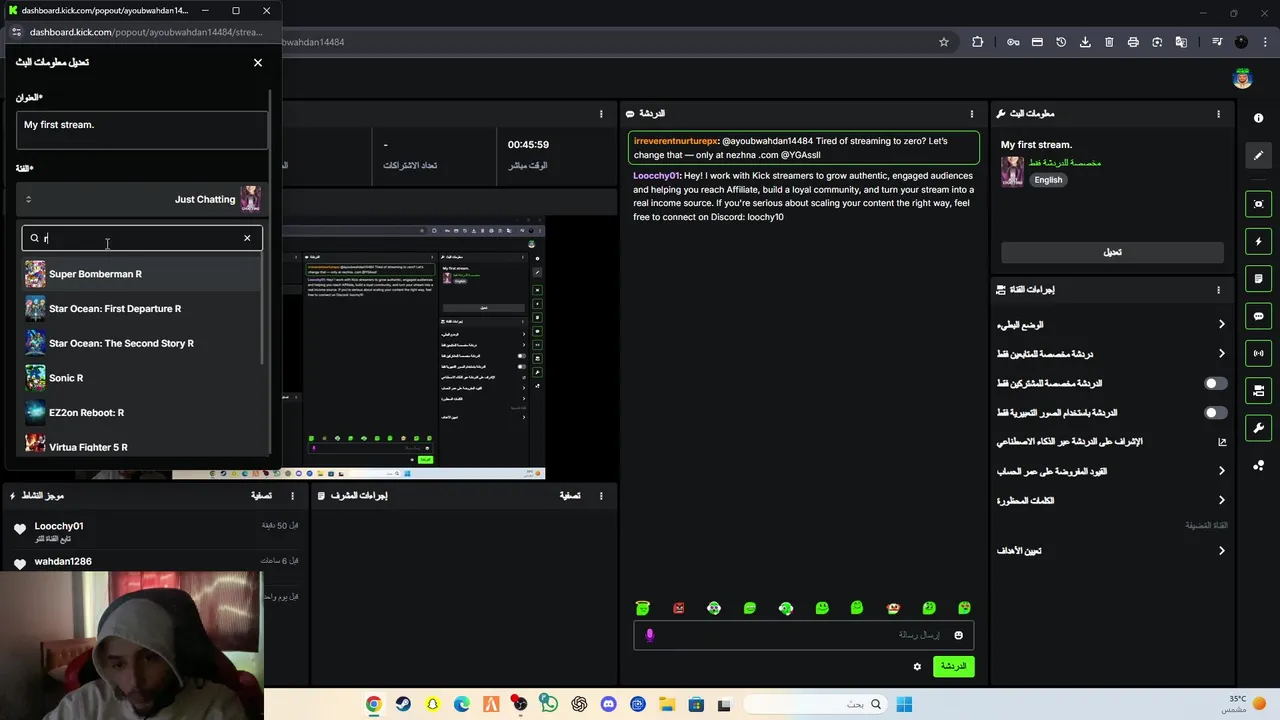Select EZ2on Reboot: R category
The image size is (1280, 720).
click(141, 412)
